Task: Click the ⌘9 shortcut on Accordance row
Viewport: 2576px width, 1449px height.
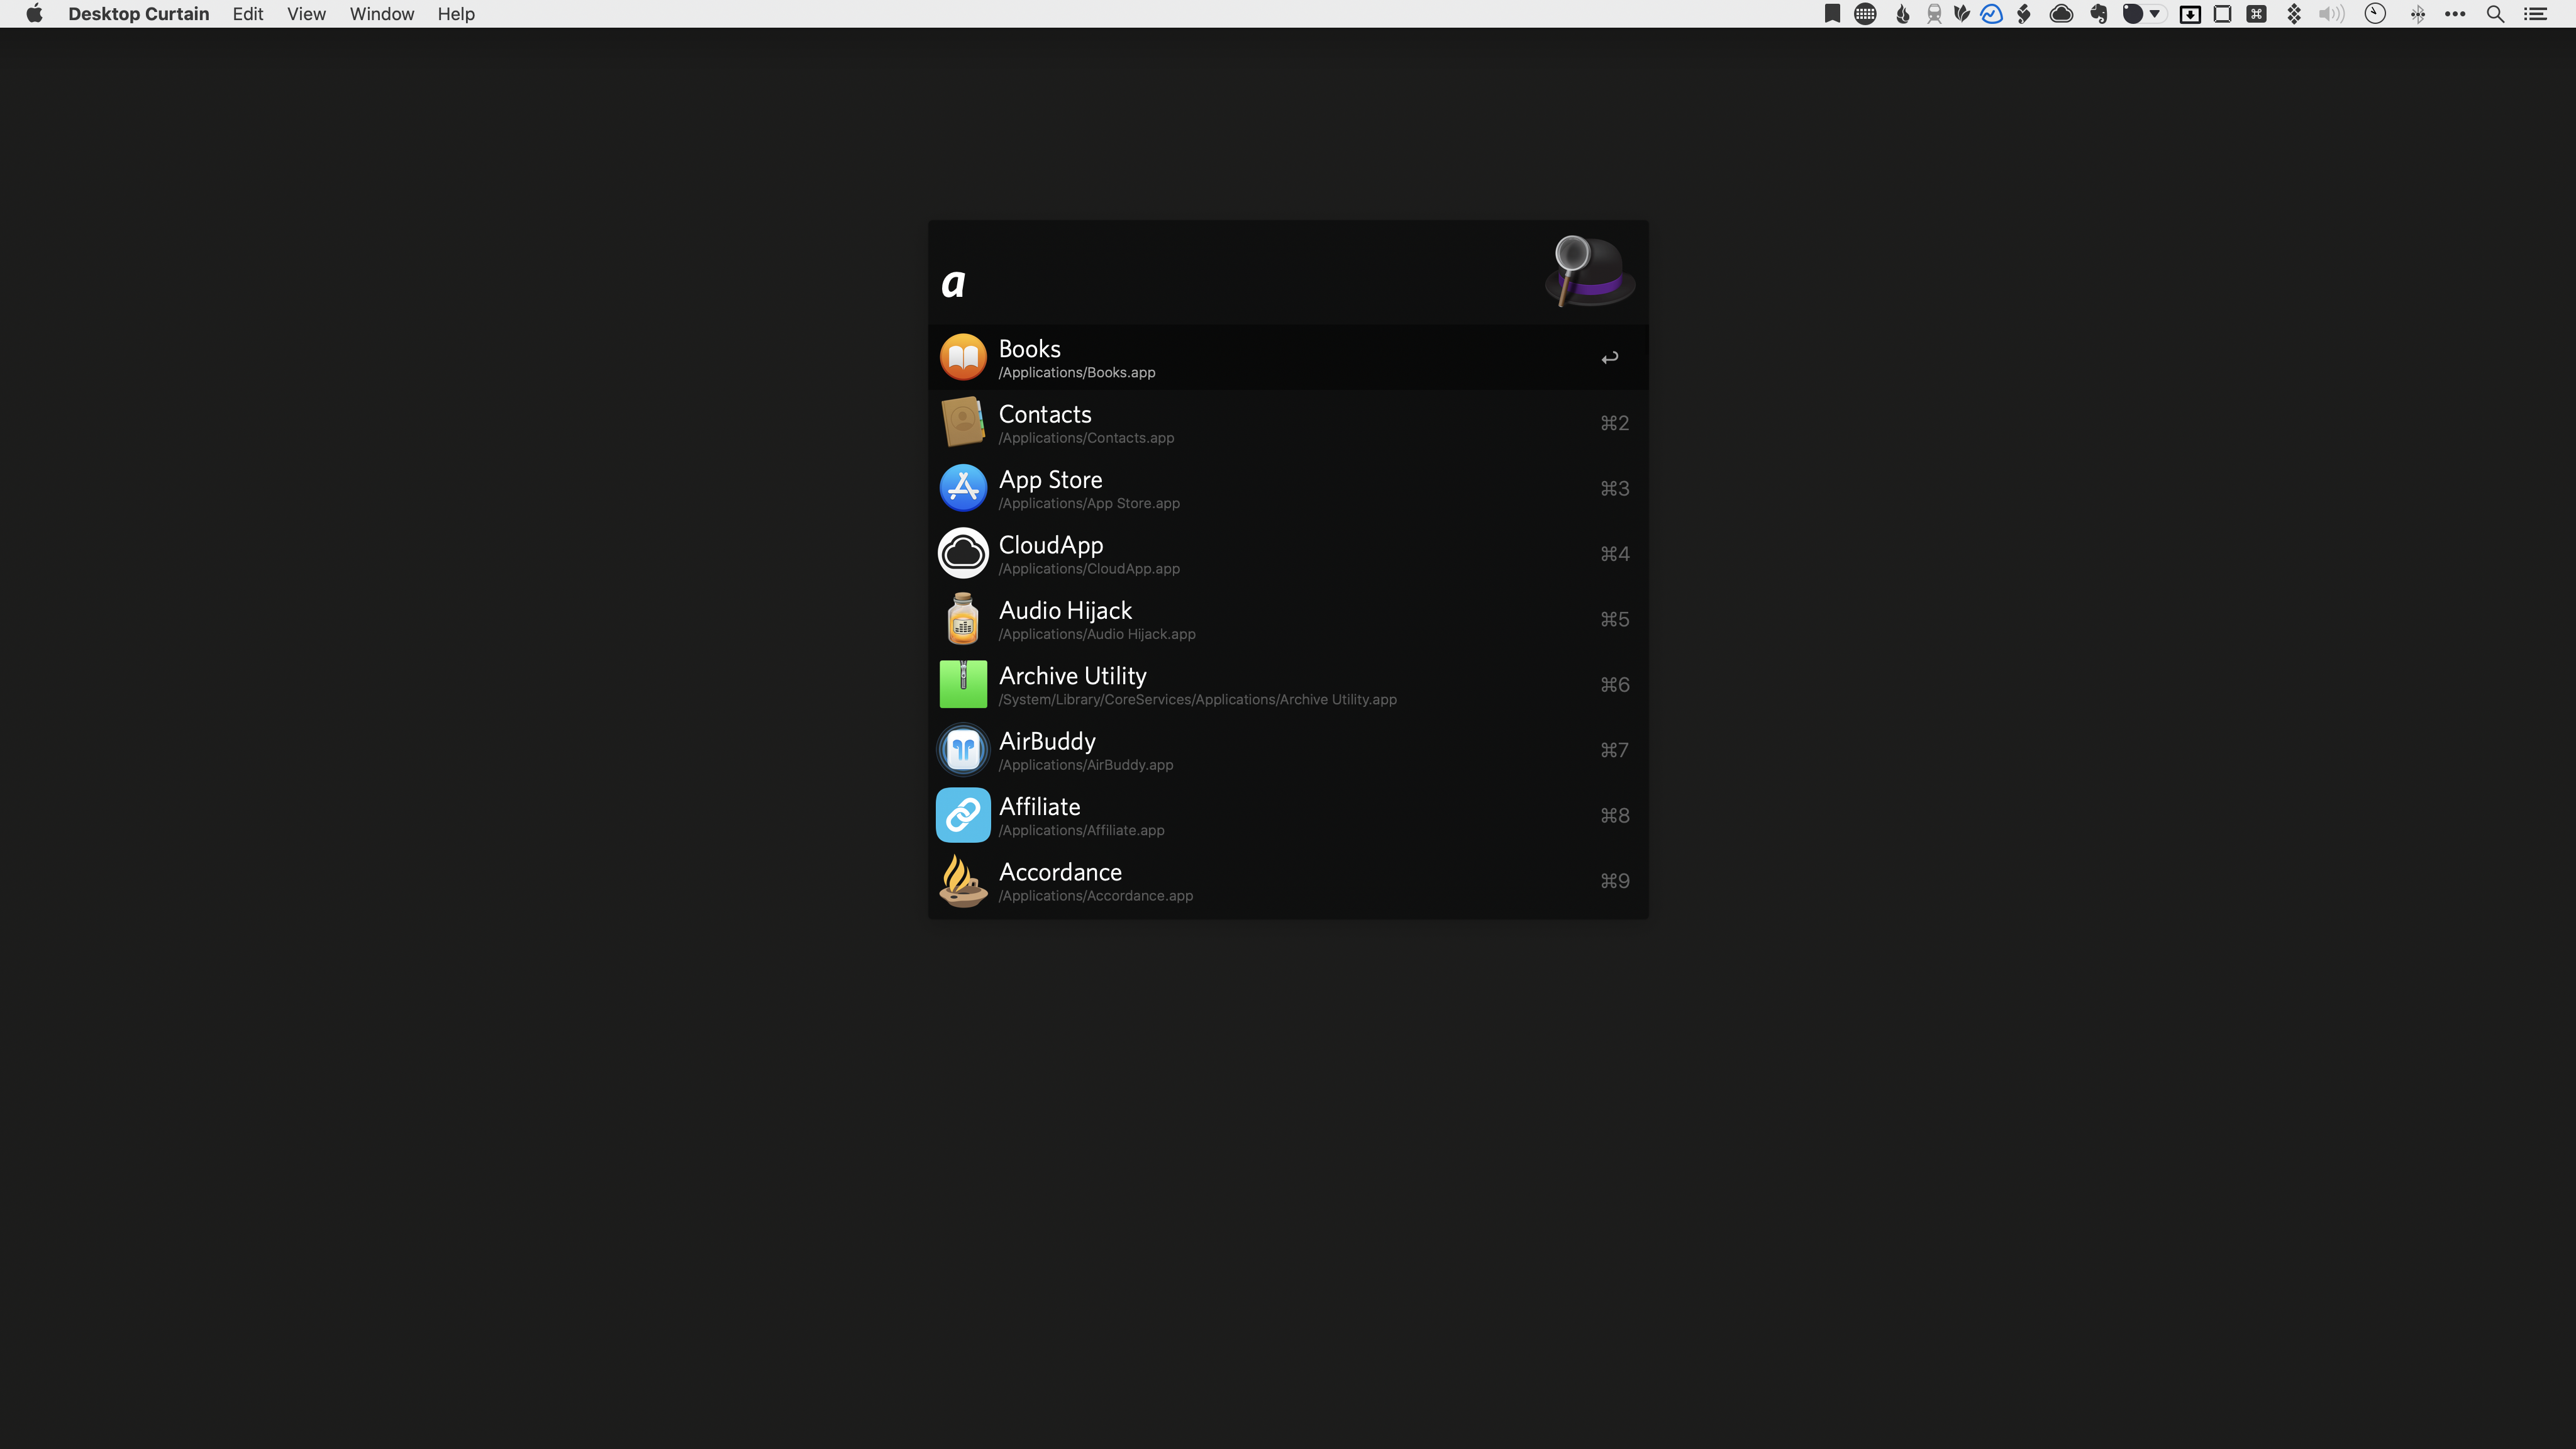Action: click(1614, 881)
